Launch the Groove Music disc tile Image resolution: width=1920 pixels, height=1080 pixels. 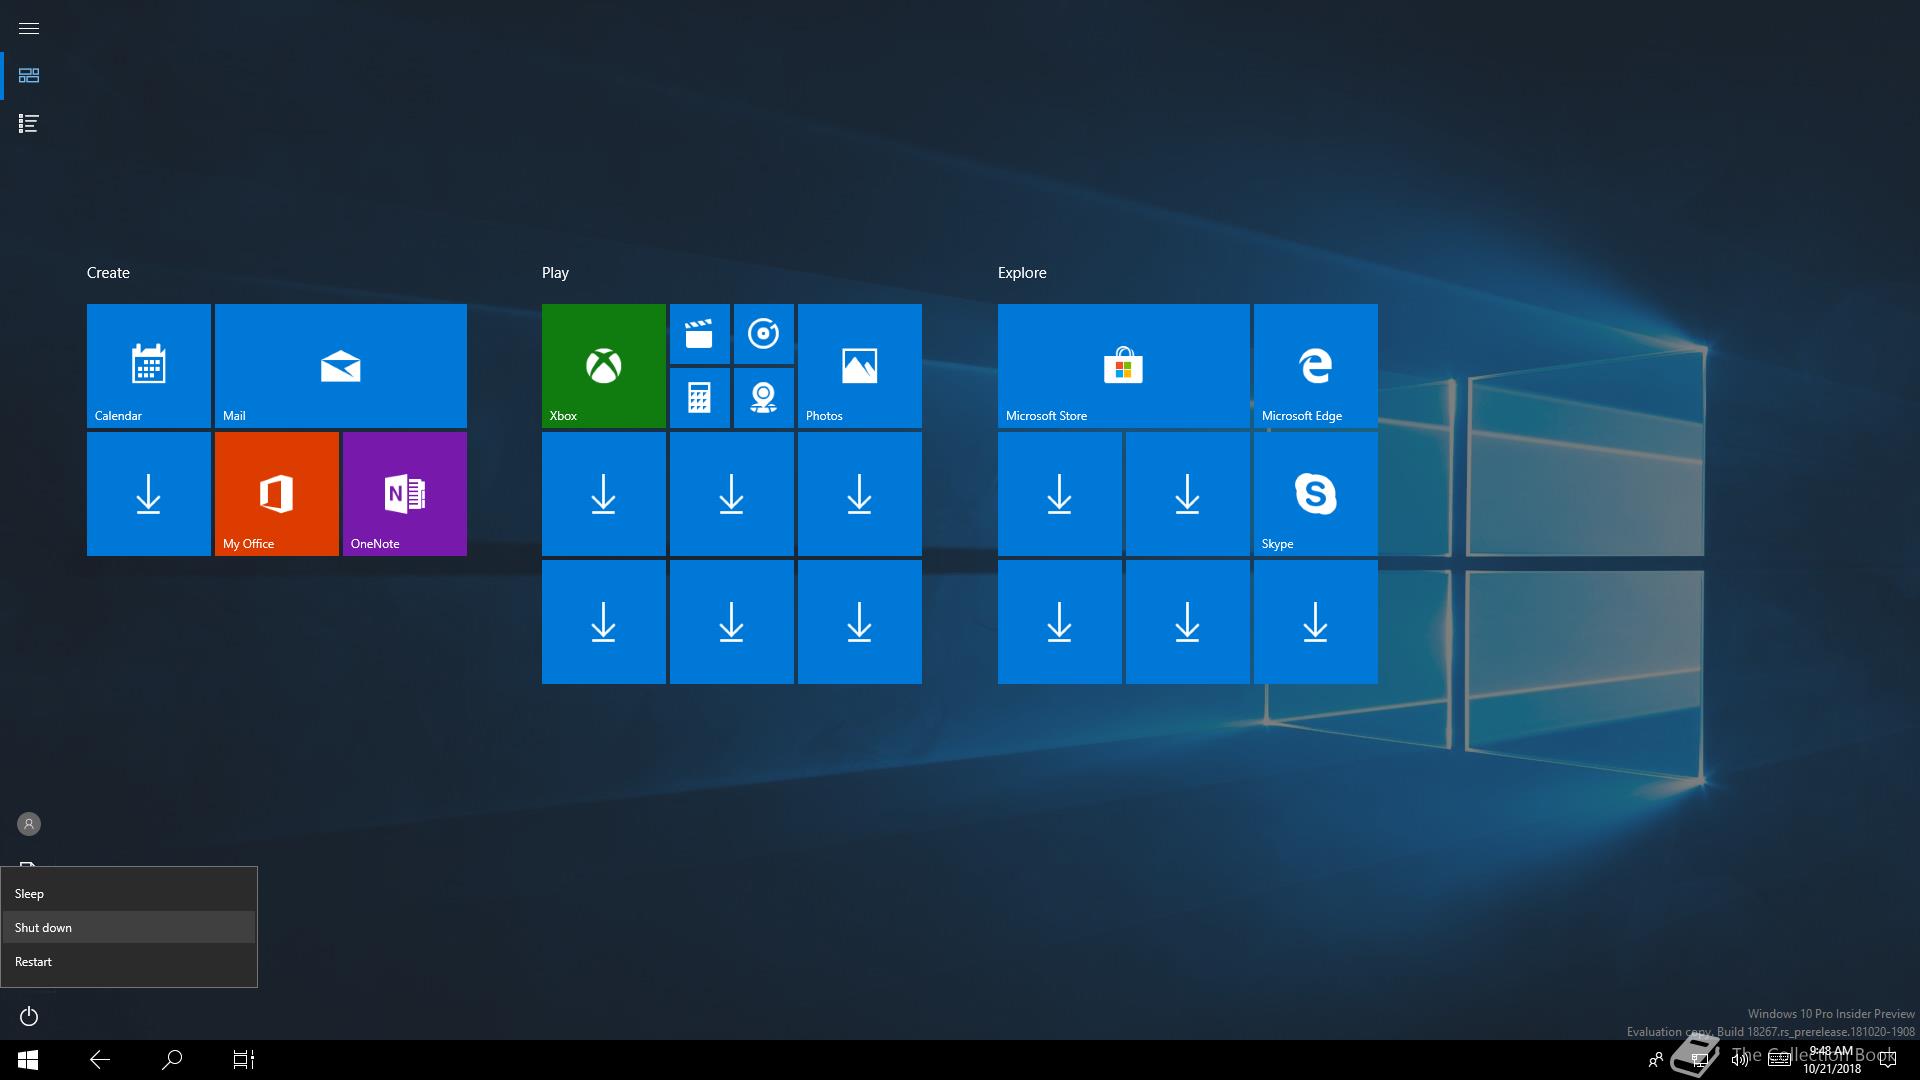point(764,334)
